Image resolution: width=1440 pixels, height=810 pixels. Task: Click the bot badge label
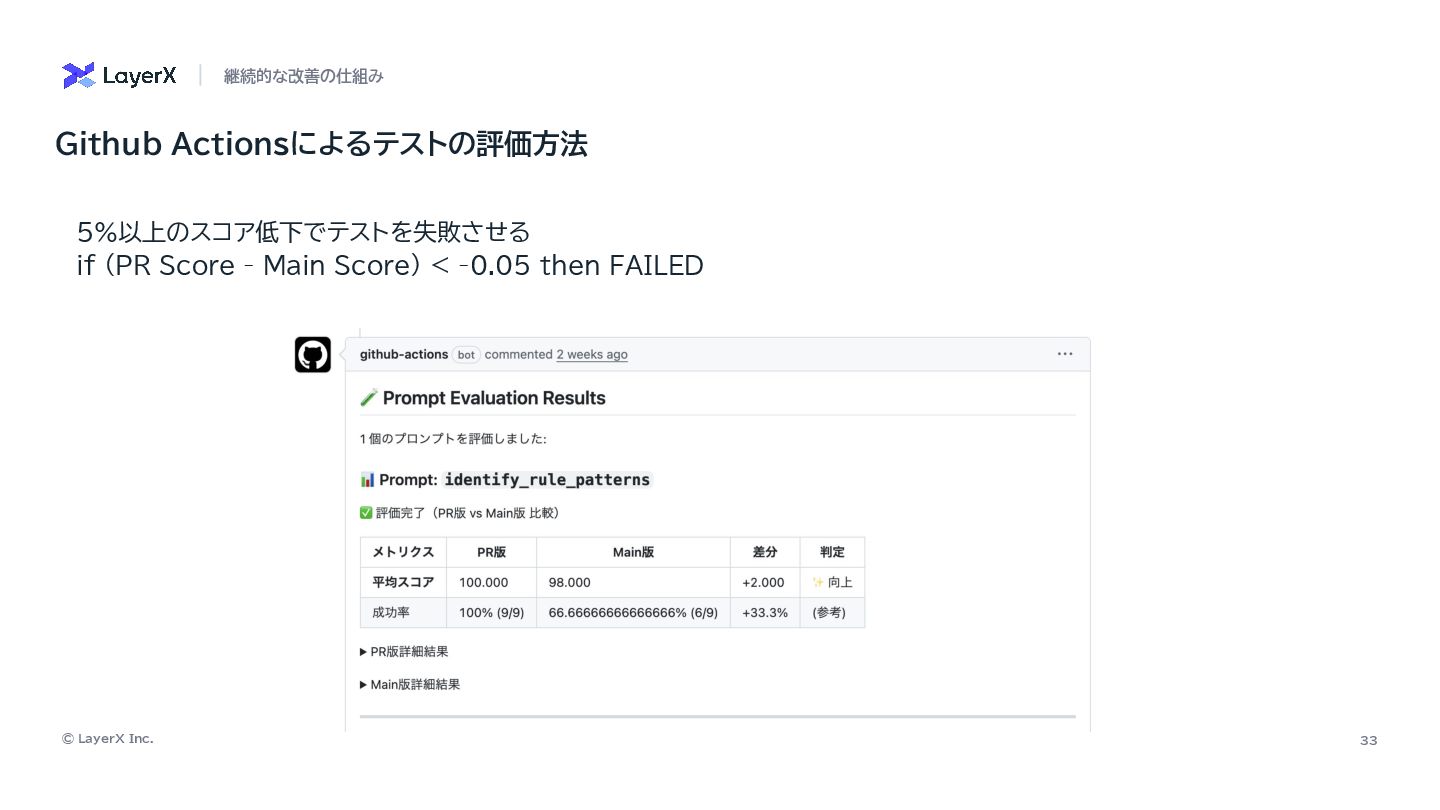466,355
